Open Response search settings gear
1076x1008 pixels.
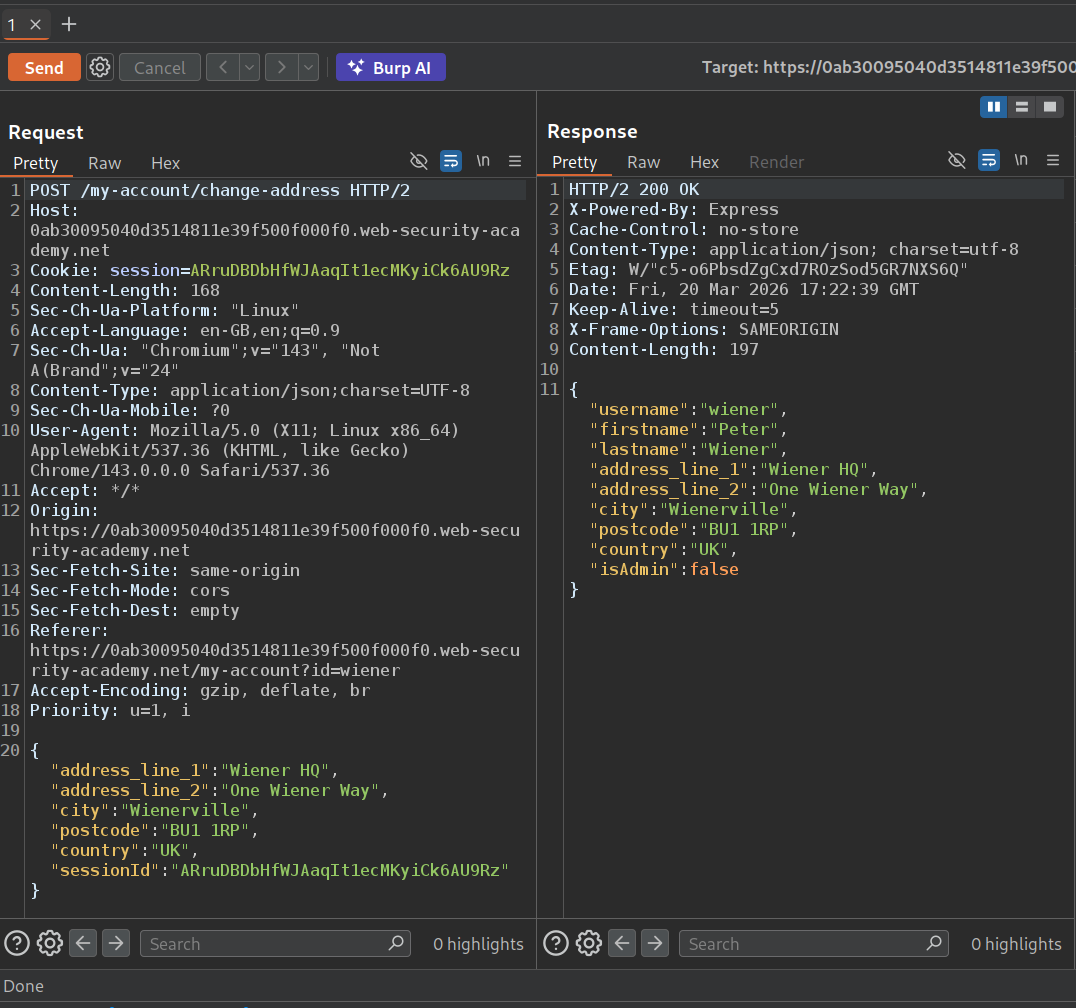click(589, 943)
